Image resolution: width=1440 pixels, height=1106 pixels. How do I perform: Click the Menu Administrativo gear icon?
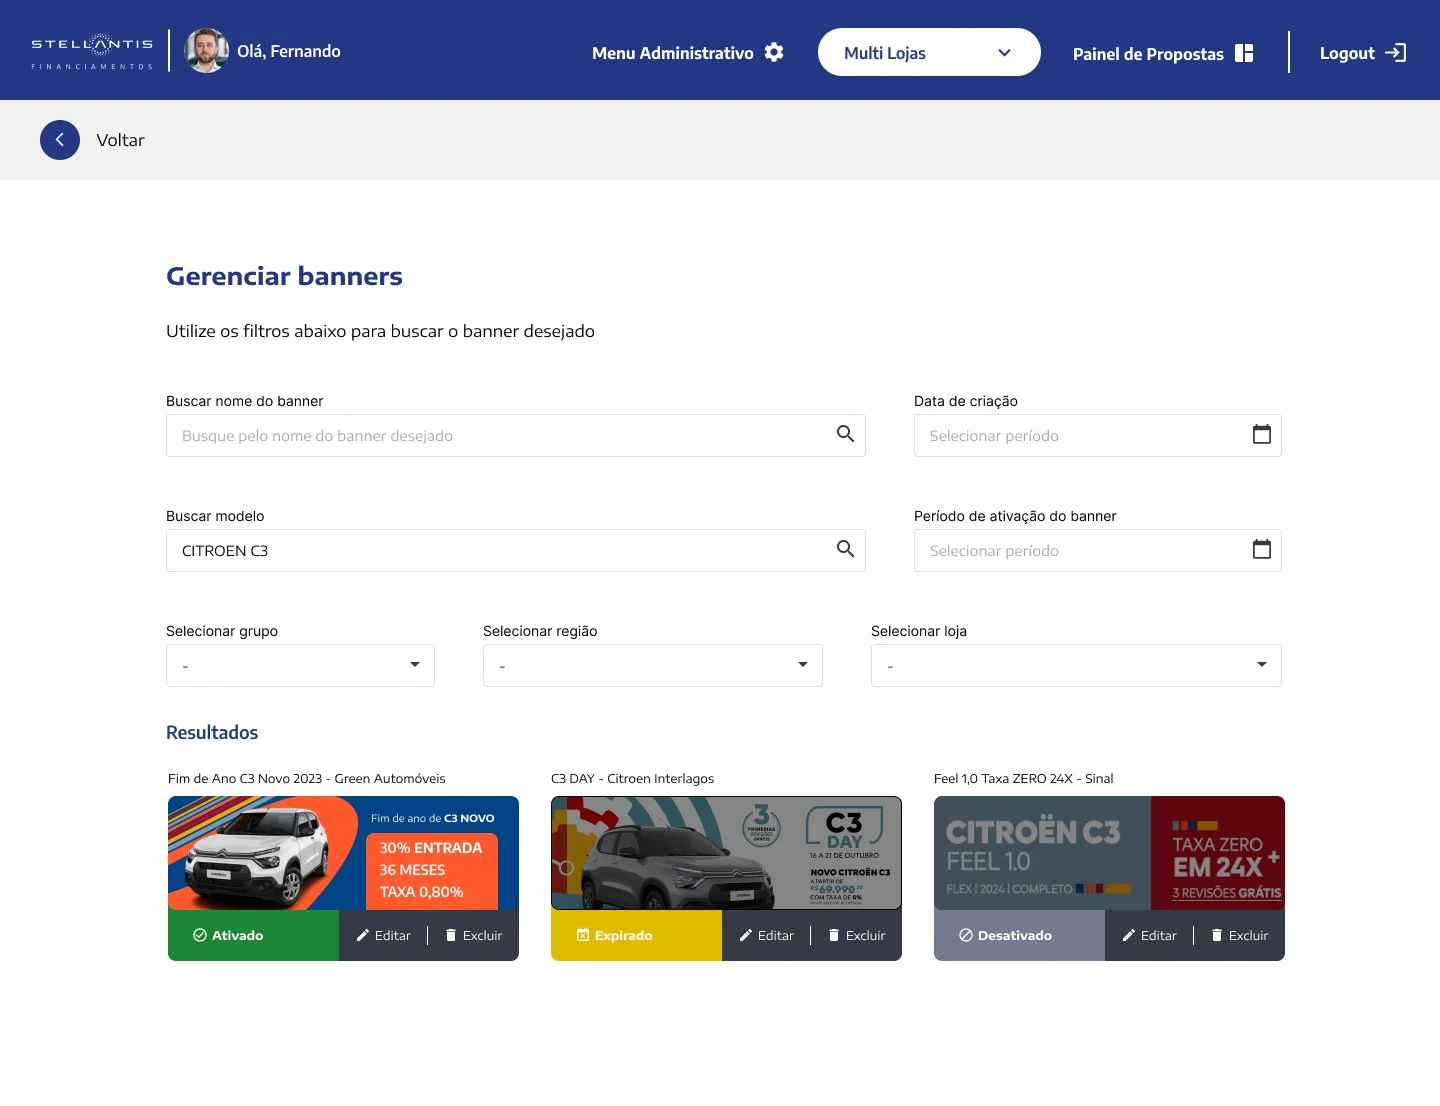[774, 52]
